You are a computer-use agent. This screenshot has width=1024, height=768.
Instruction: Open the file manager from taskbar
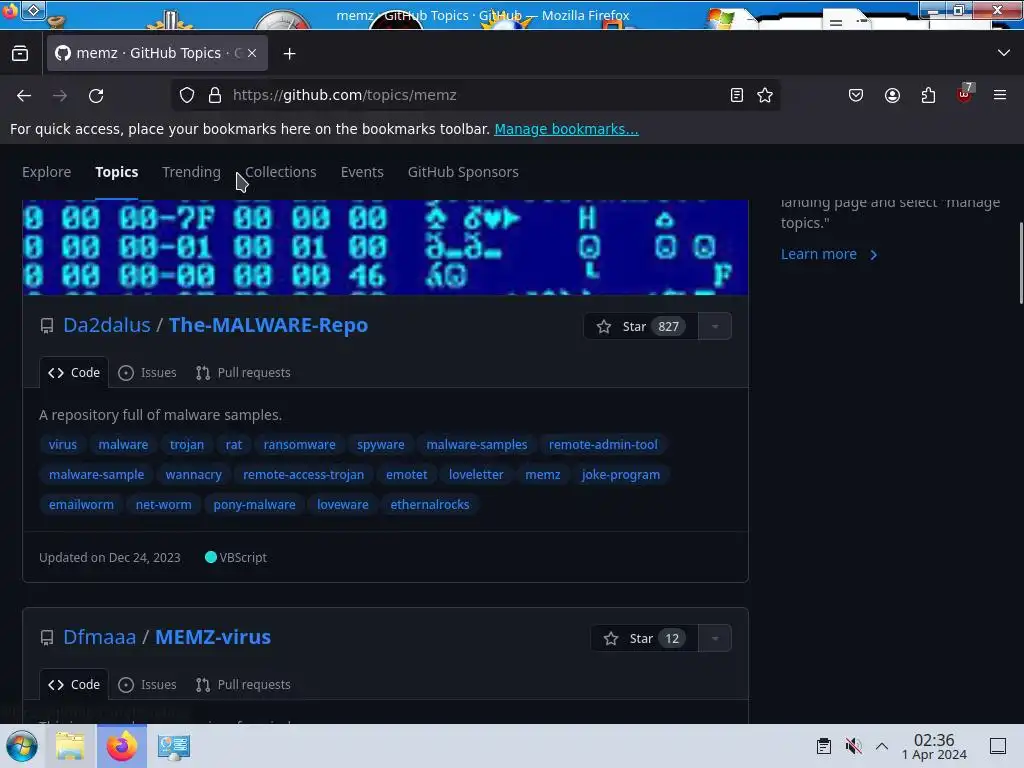70,746
